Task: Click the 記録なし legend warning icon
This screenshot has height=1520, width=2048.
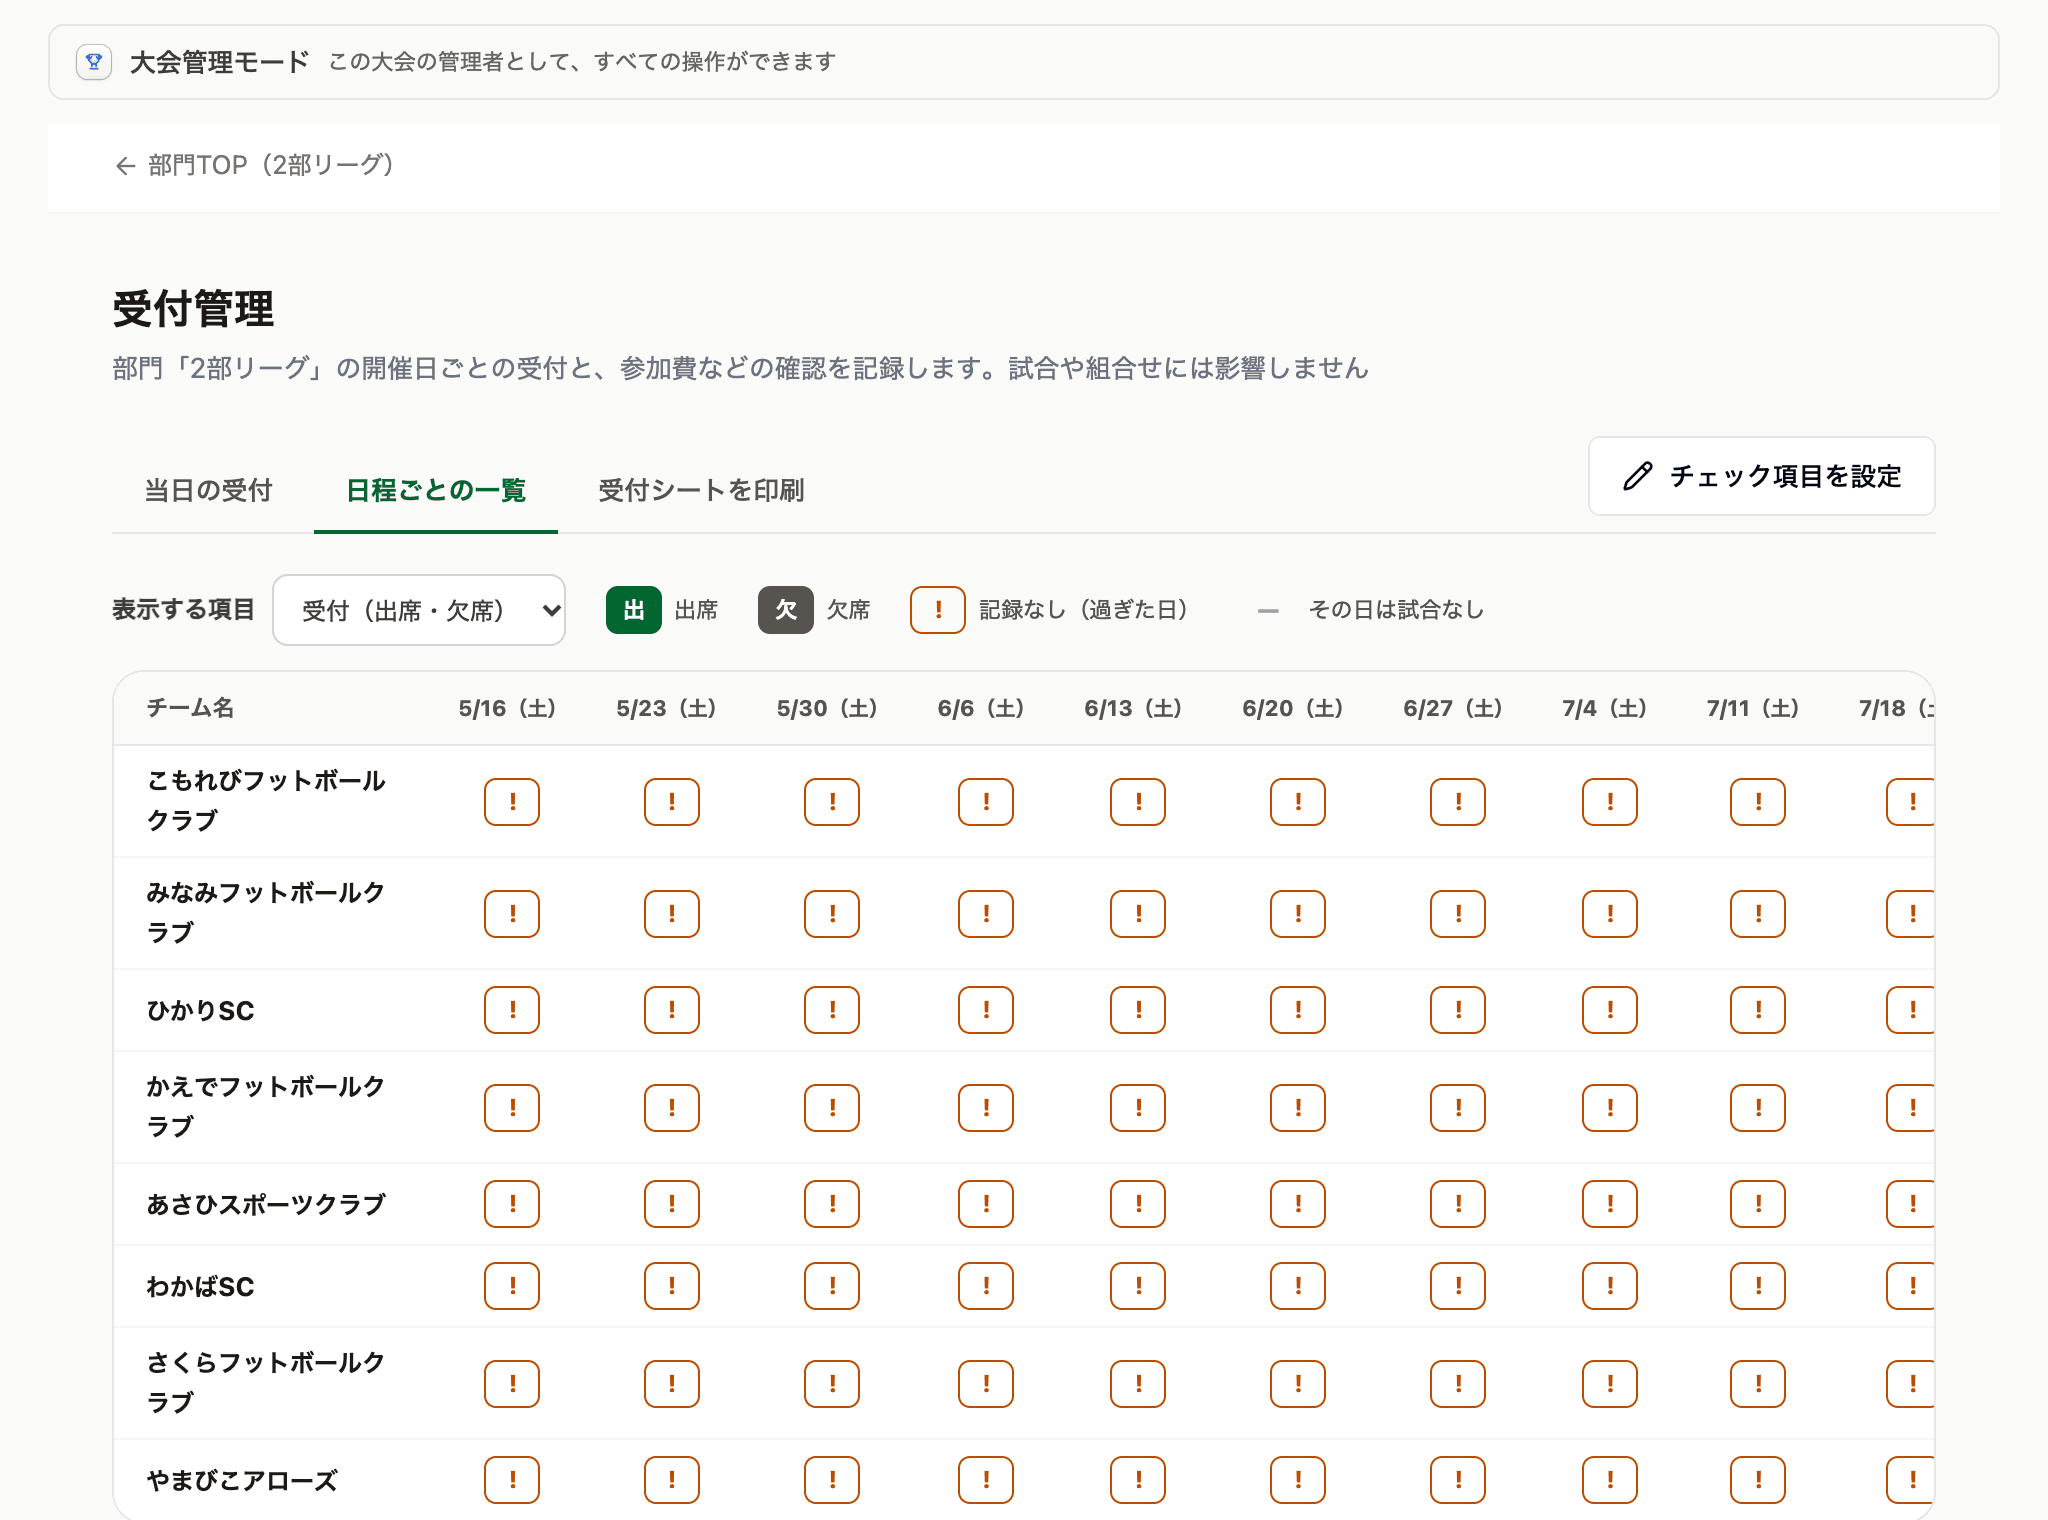Action: 938,610
